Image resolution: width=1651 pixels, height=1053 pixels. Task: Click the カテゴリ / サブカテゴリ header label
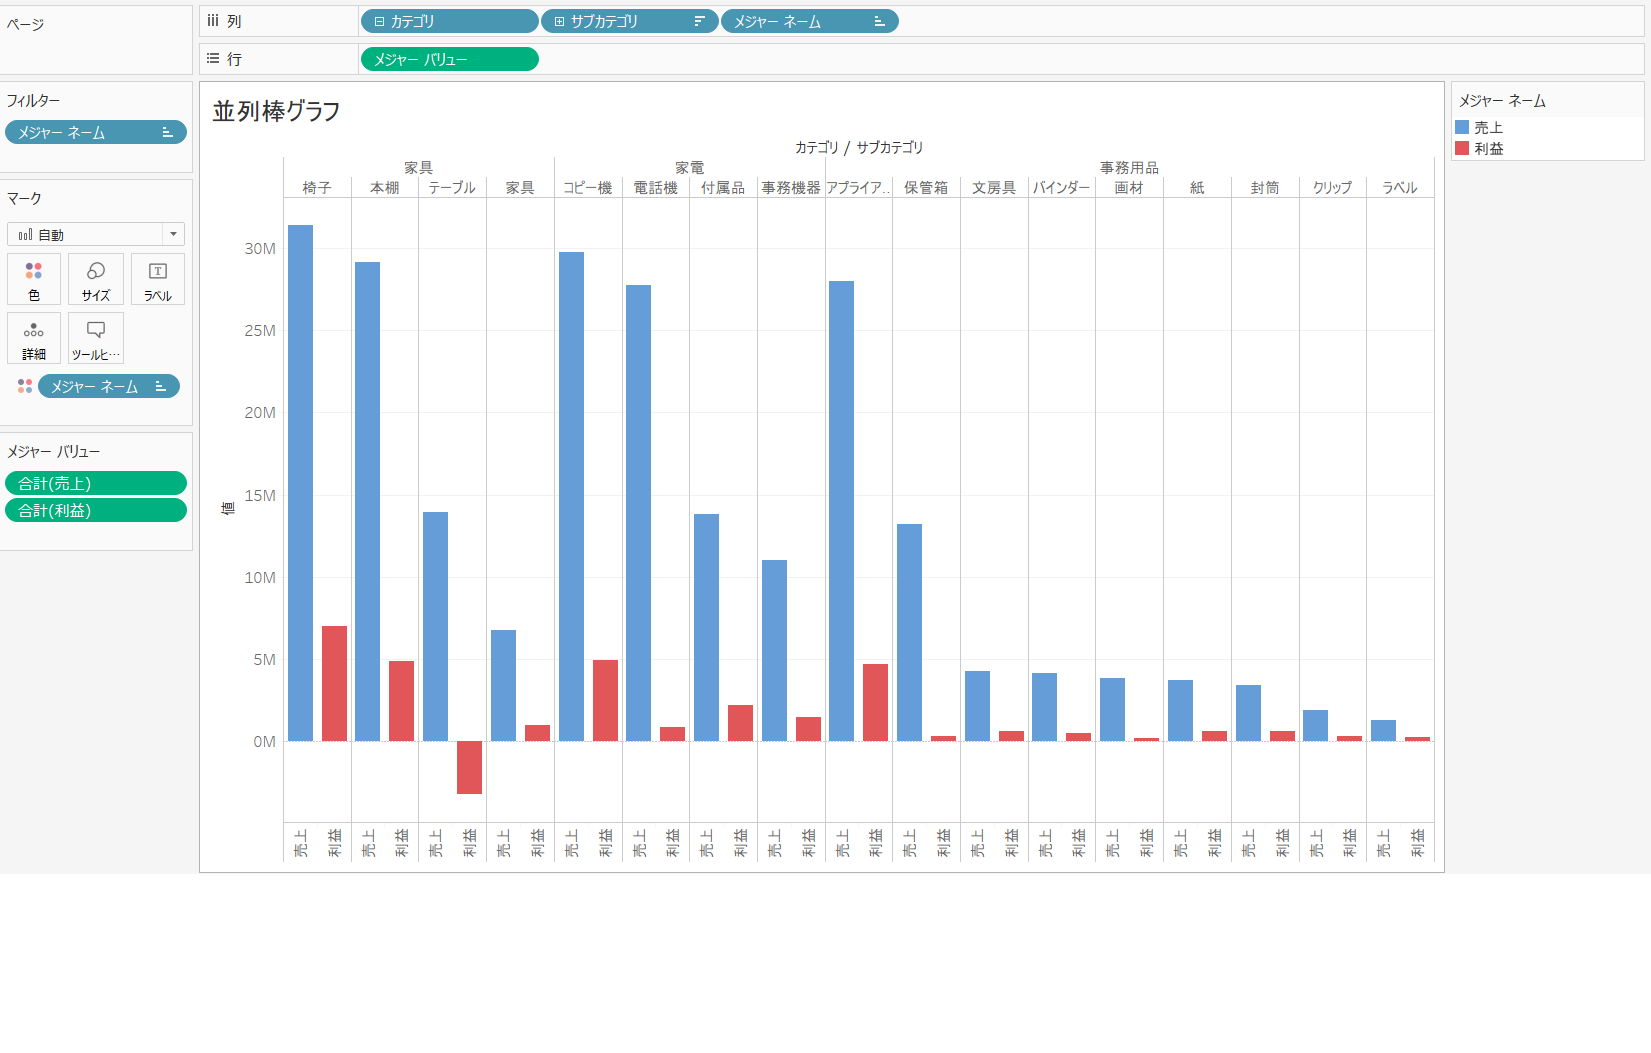(x=859, y=147)
